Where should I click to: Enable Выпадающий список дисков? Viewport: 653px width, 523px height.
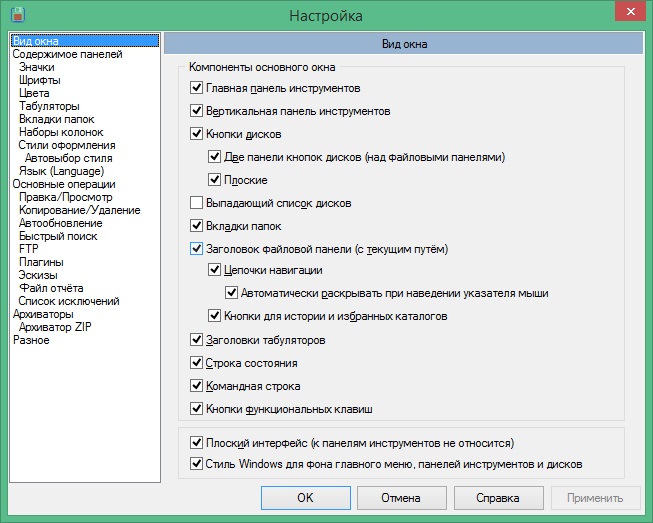coord(196,203)
